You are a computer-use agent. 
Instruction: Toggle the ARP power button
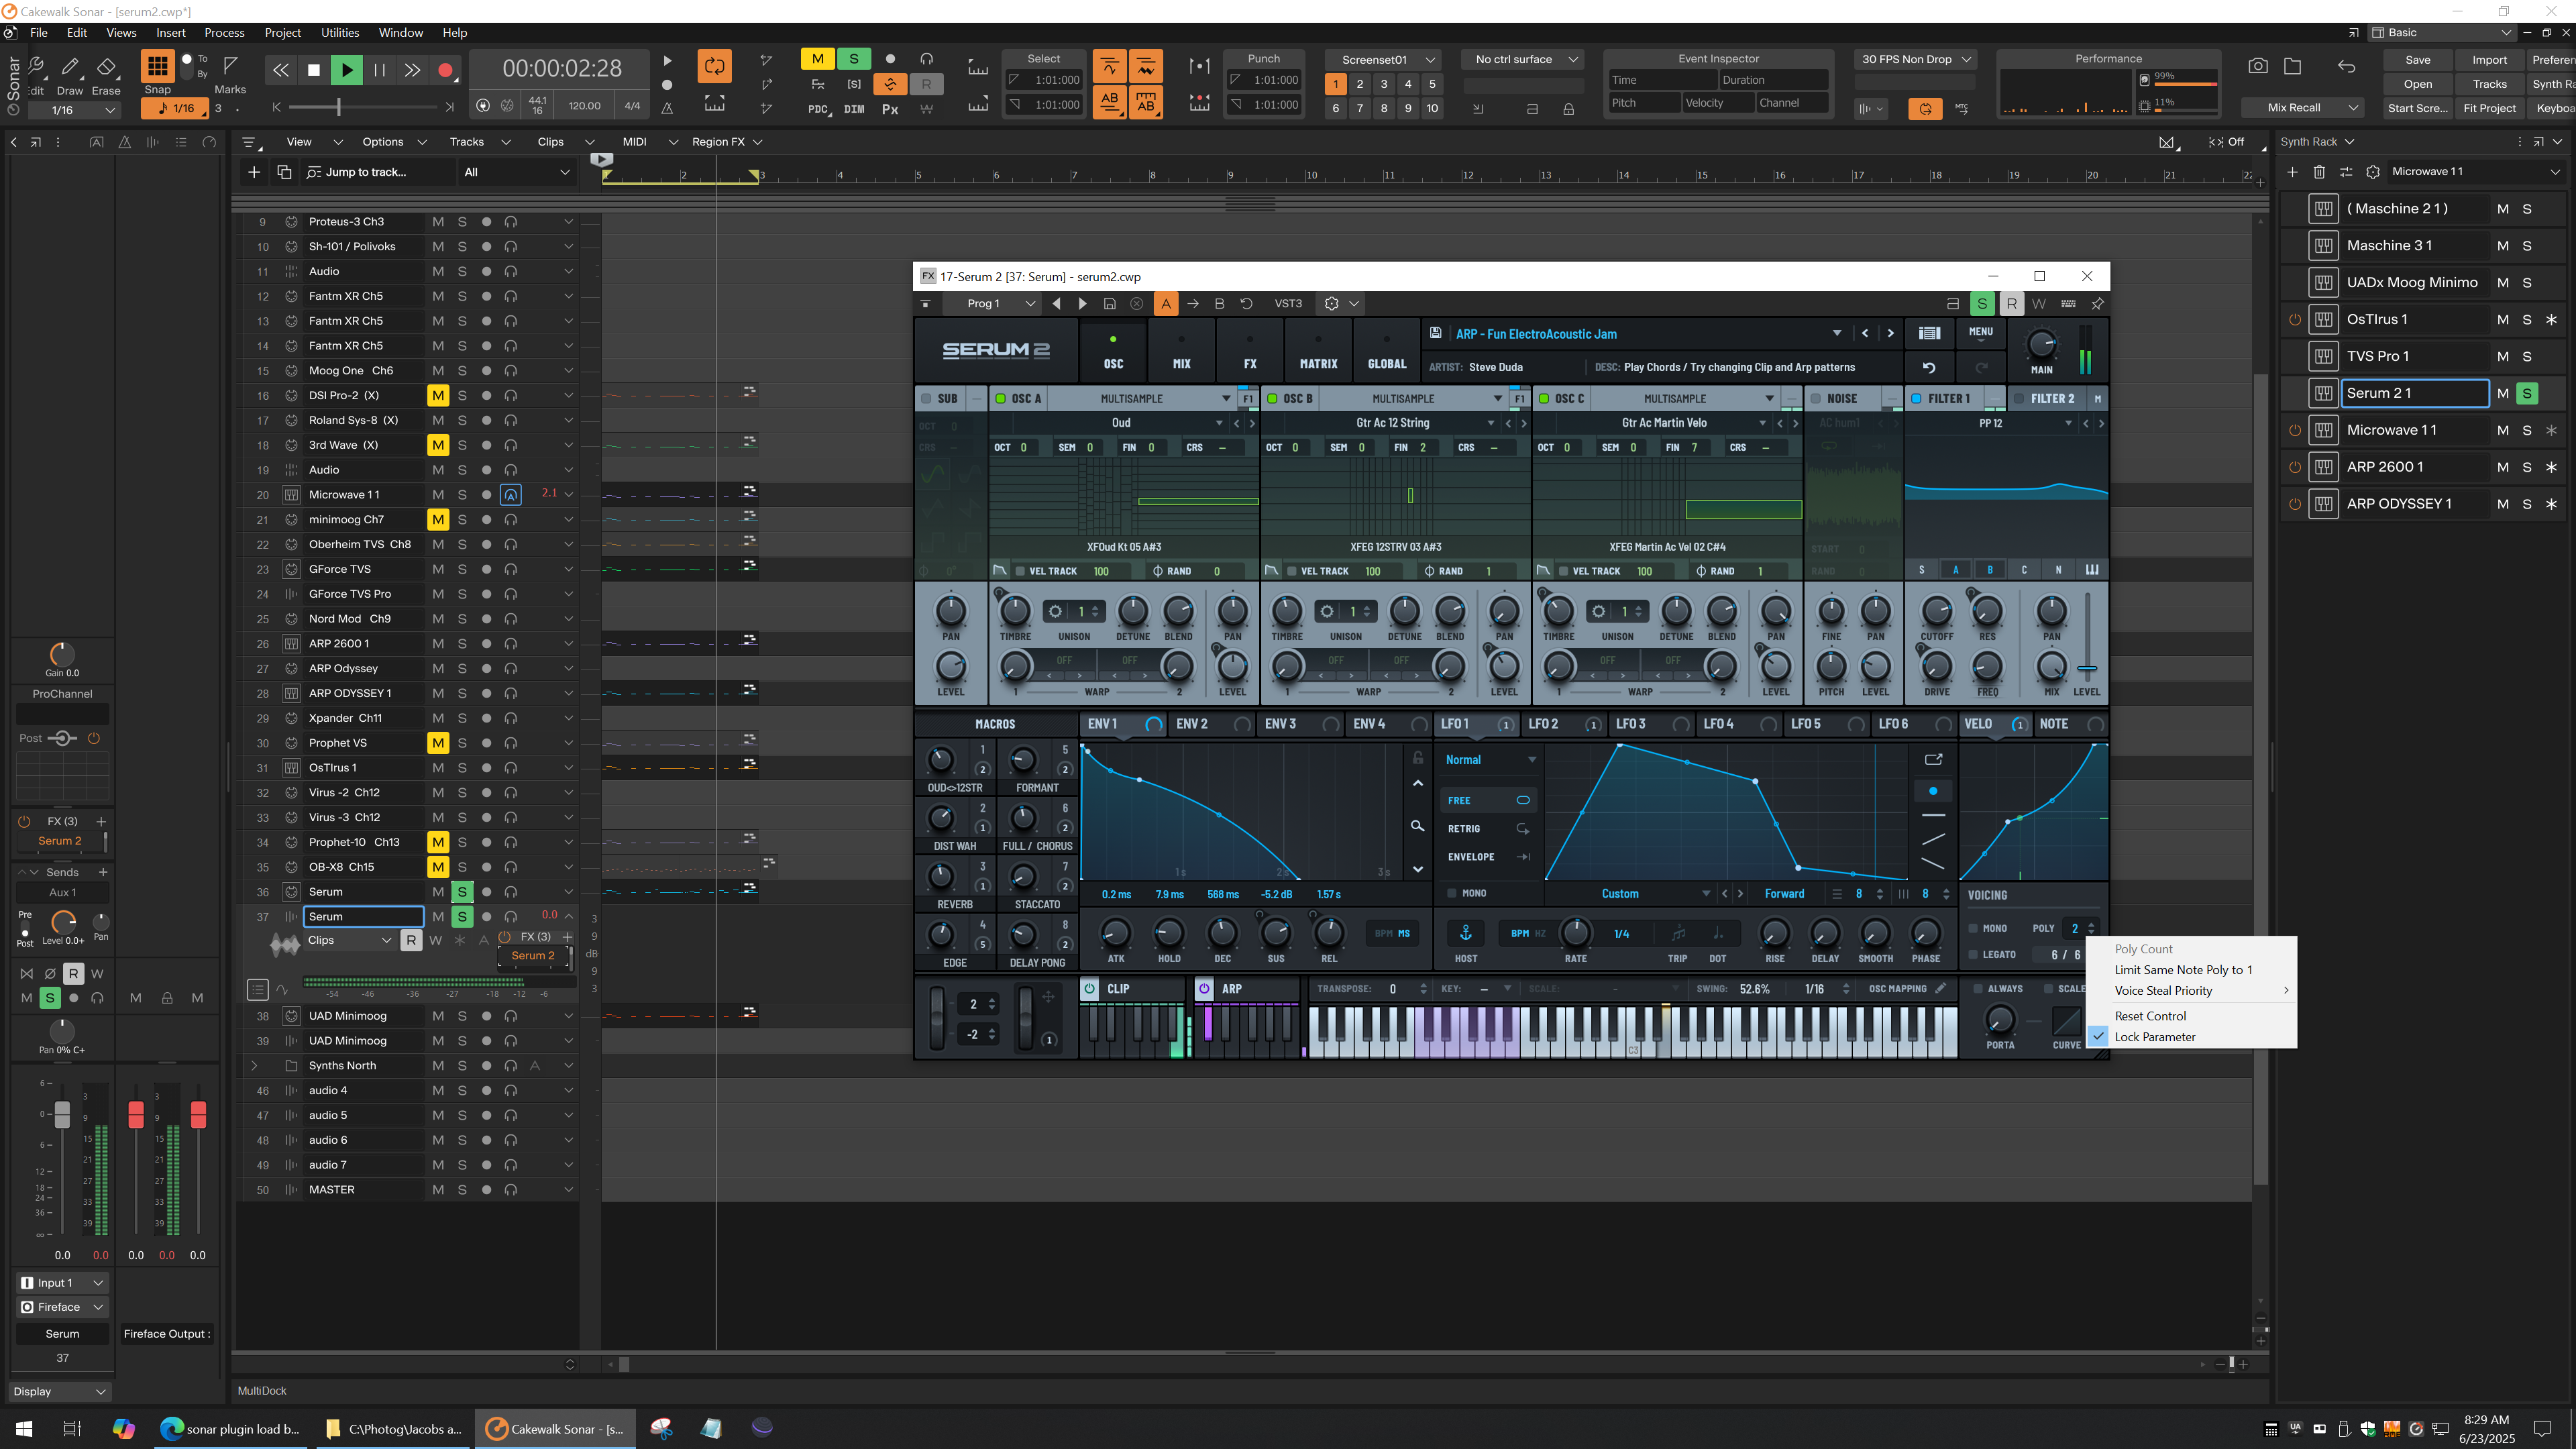[x=1204, y=988]
